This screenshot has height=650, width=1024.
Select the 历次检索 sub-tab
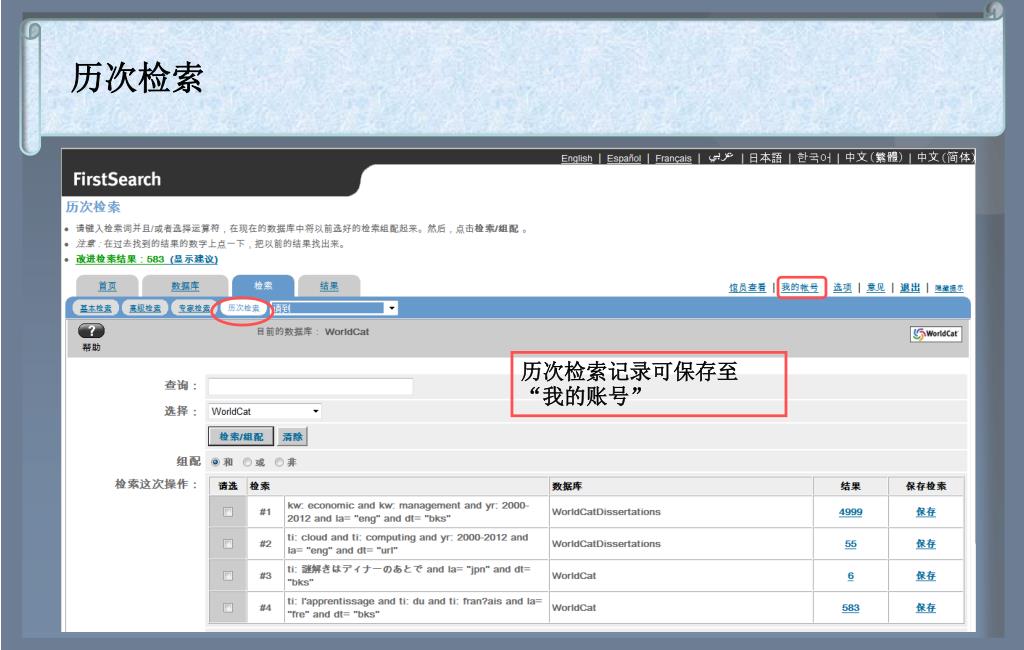pyautogui.click(x=244, y=308)
